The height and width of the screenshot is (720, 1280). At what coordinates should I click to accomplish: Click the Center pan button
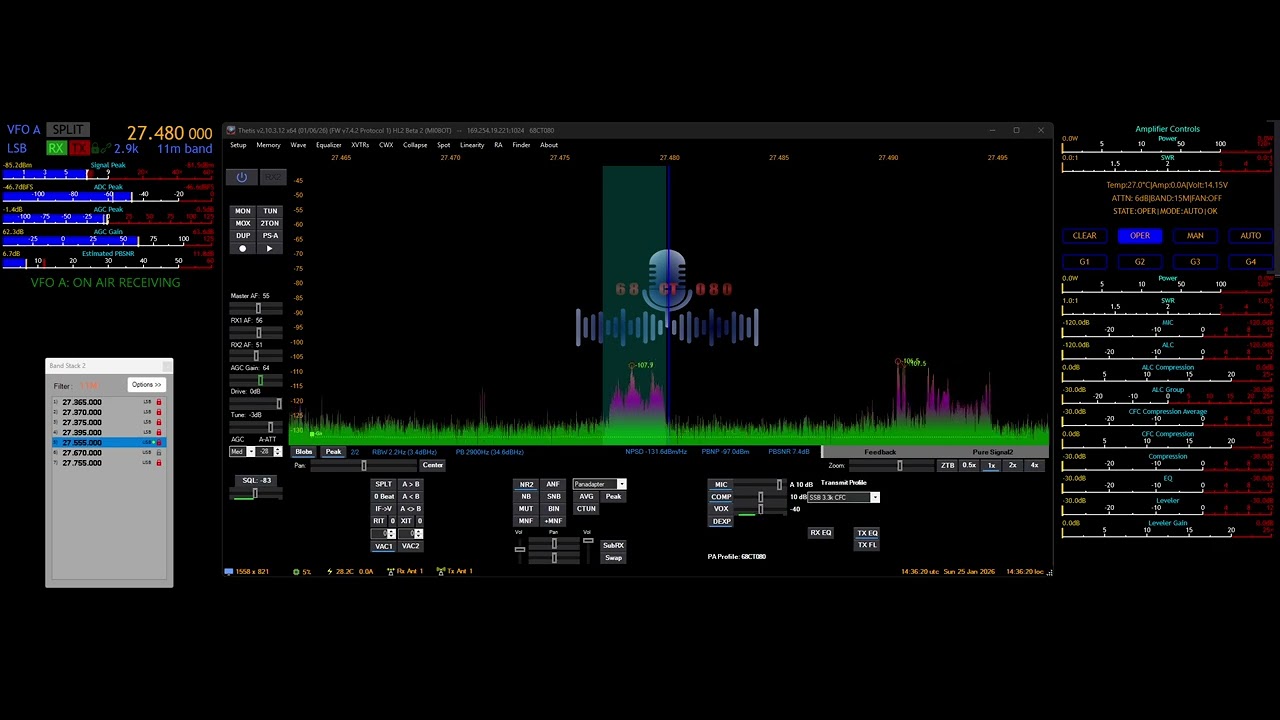[432, 466]
